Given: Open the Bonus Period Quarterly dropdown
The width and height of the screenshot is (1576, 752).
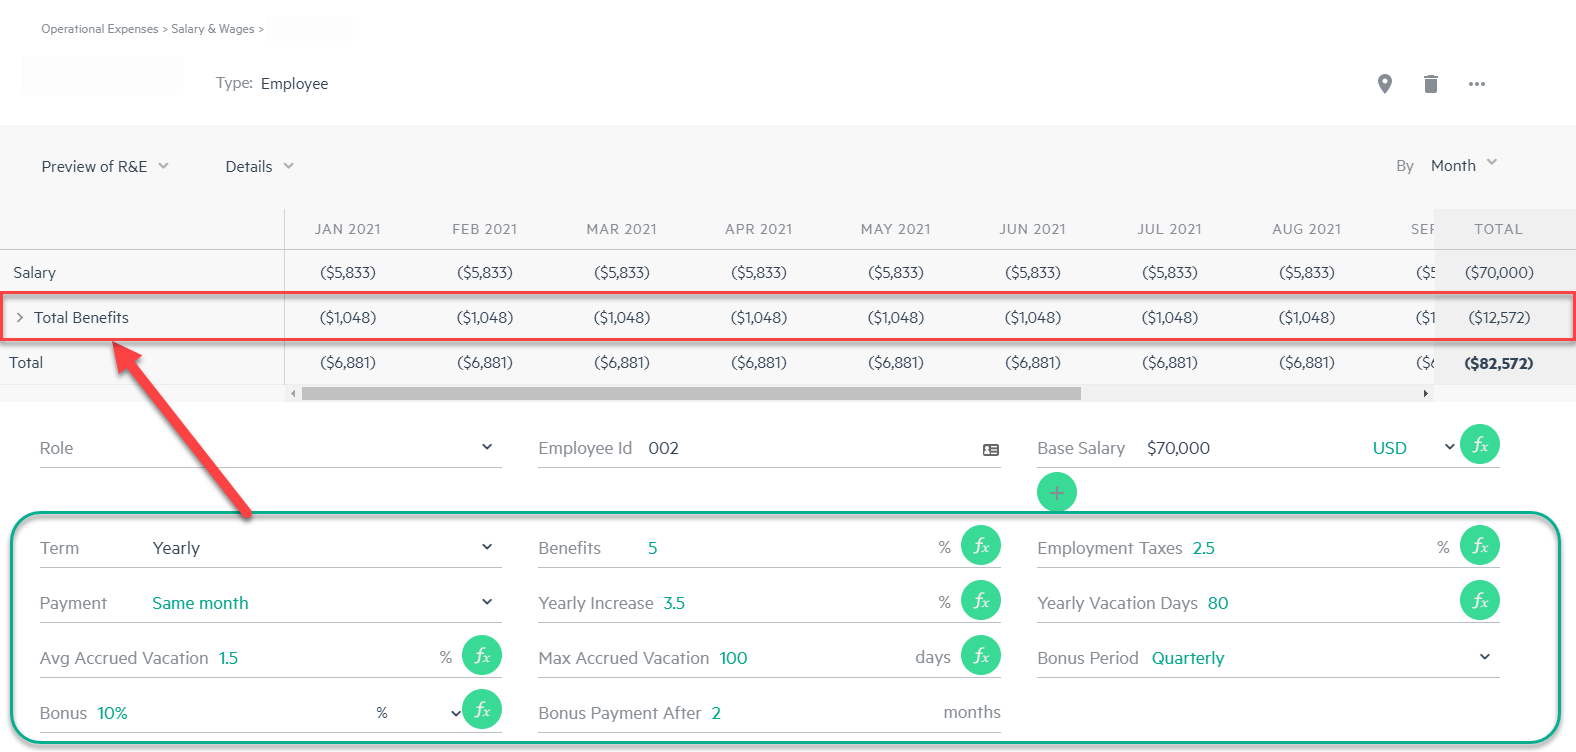Looking at the screenshot, I should pos(1484,657).
